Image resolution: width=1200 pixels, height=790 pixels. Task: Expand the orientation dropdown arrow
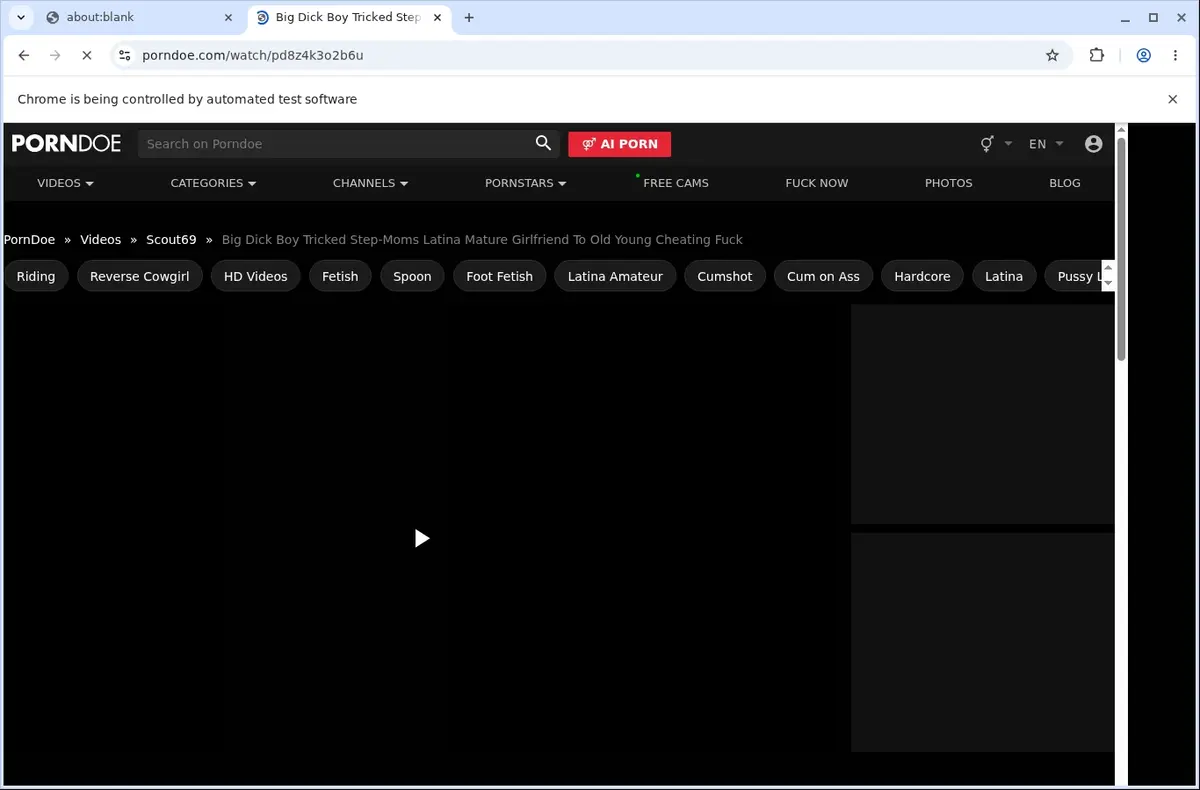1008,144
